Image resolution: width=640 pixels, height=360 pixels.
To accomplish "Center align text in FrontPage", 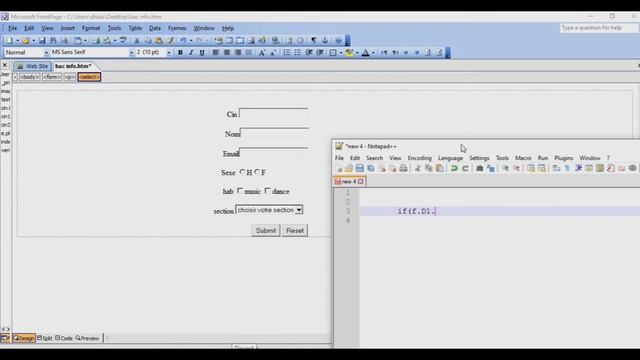I will click(227, 53).
